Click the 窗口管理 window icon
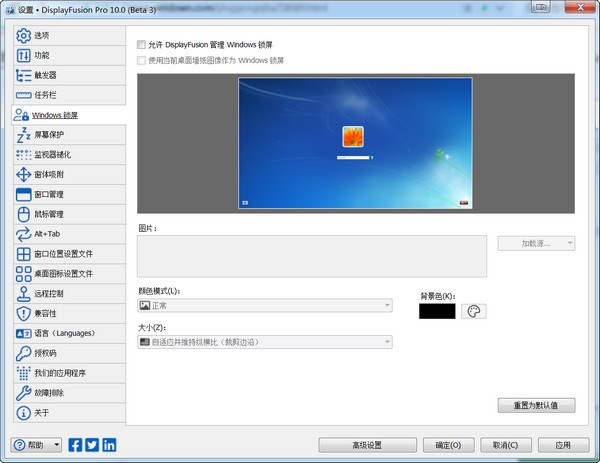 23,194
